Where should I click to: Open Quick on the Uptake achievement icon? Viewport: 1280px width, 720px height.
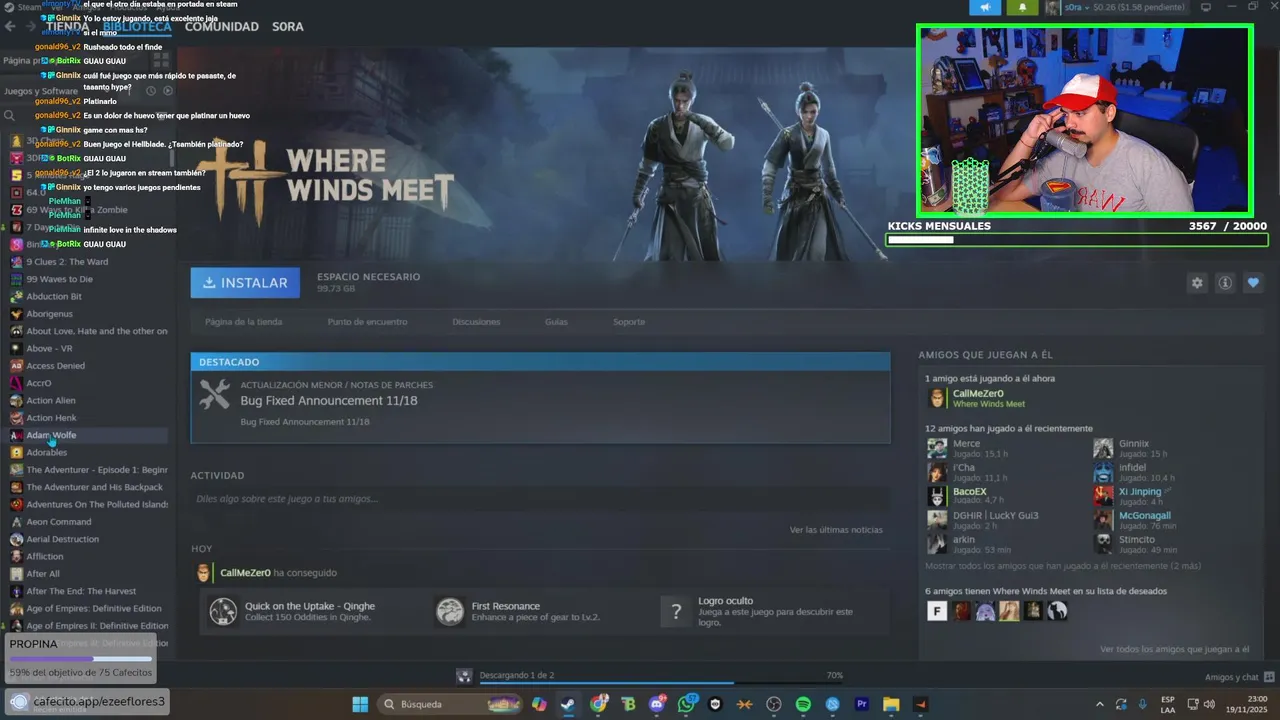coord(223,610)
